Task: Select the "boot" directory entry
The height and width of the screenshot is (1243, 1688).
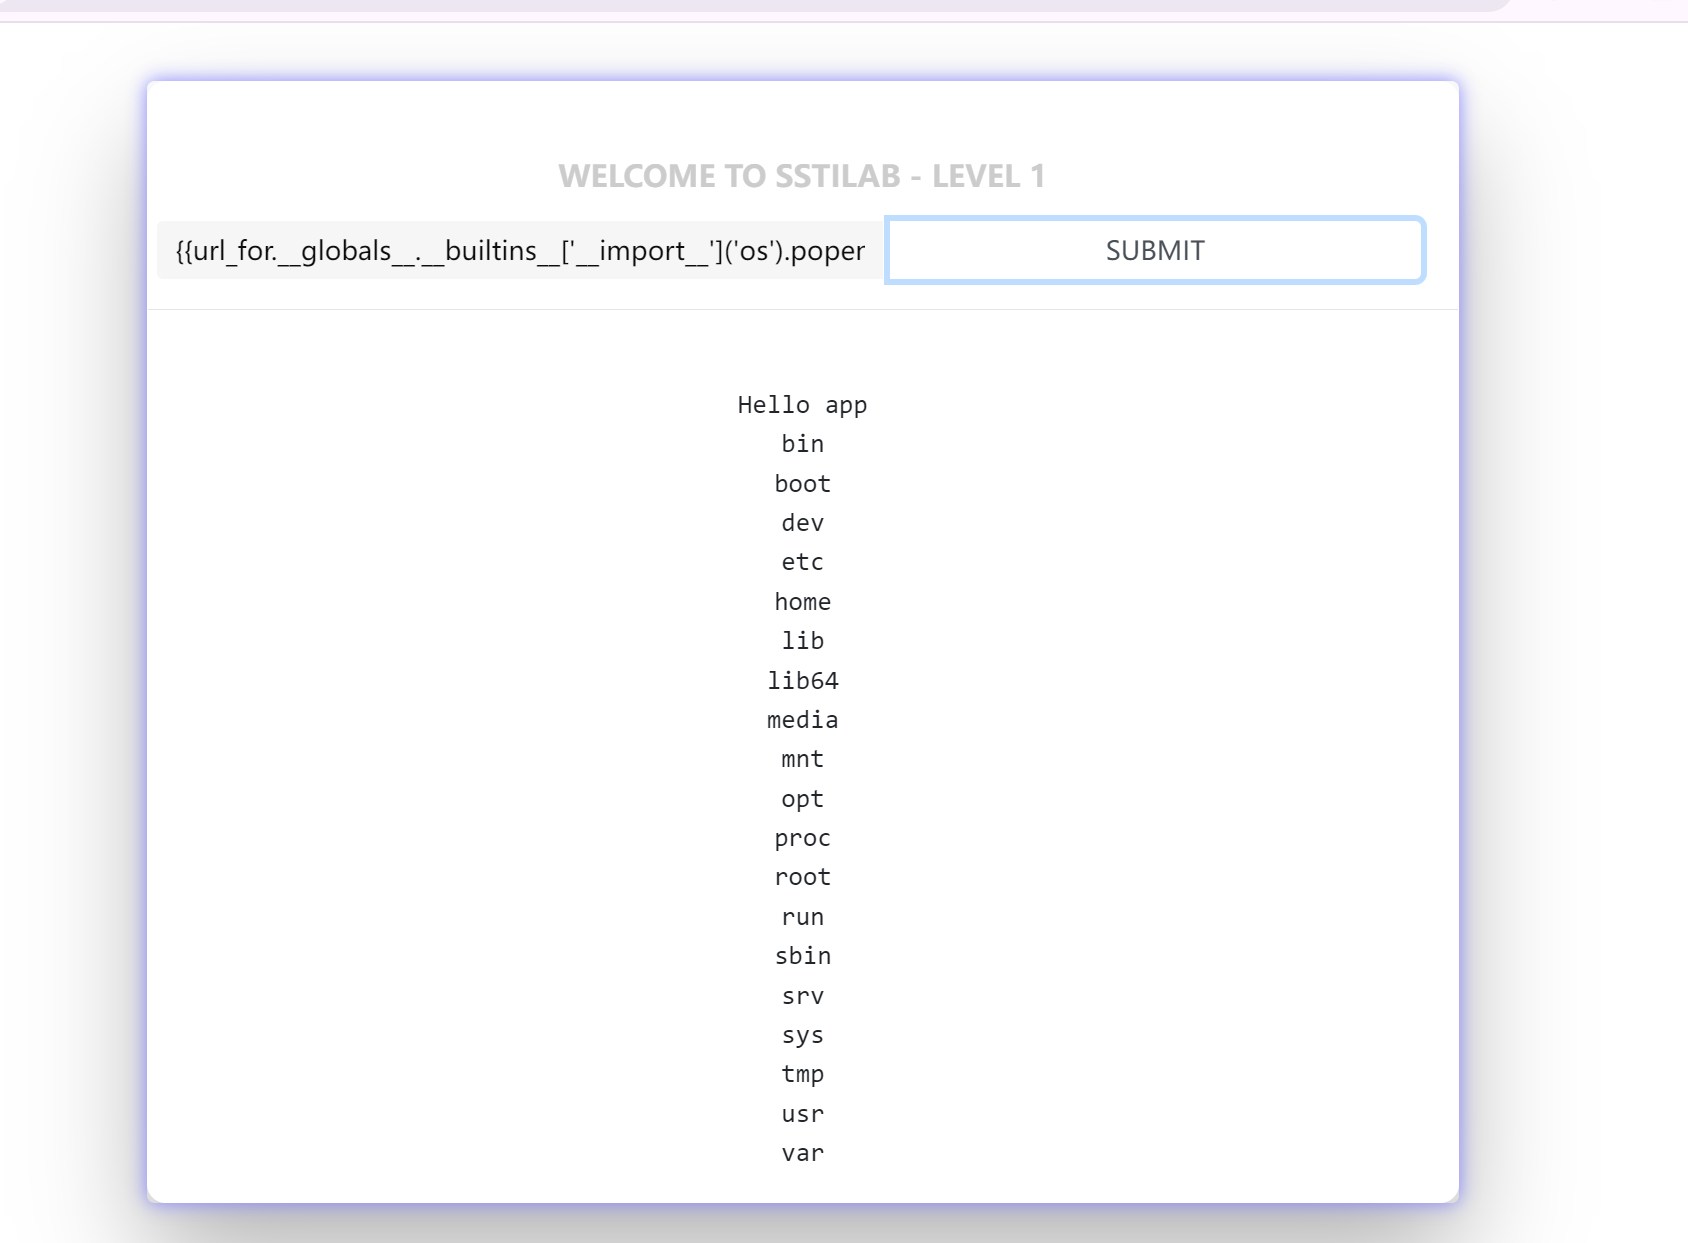Action: pyautogui.click(x=802, y=484)
